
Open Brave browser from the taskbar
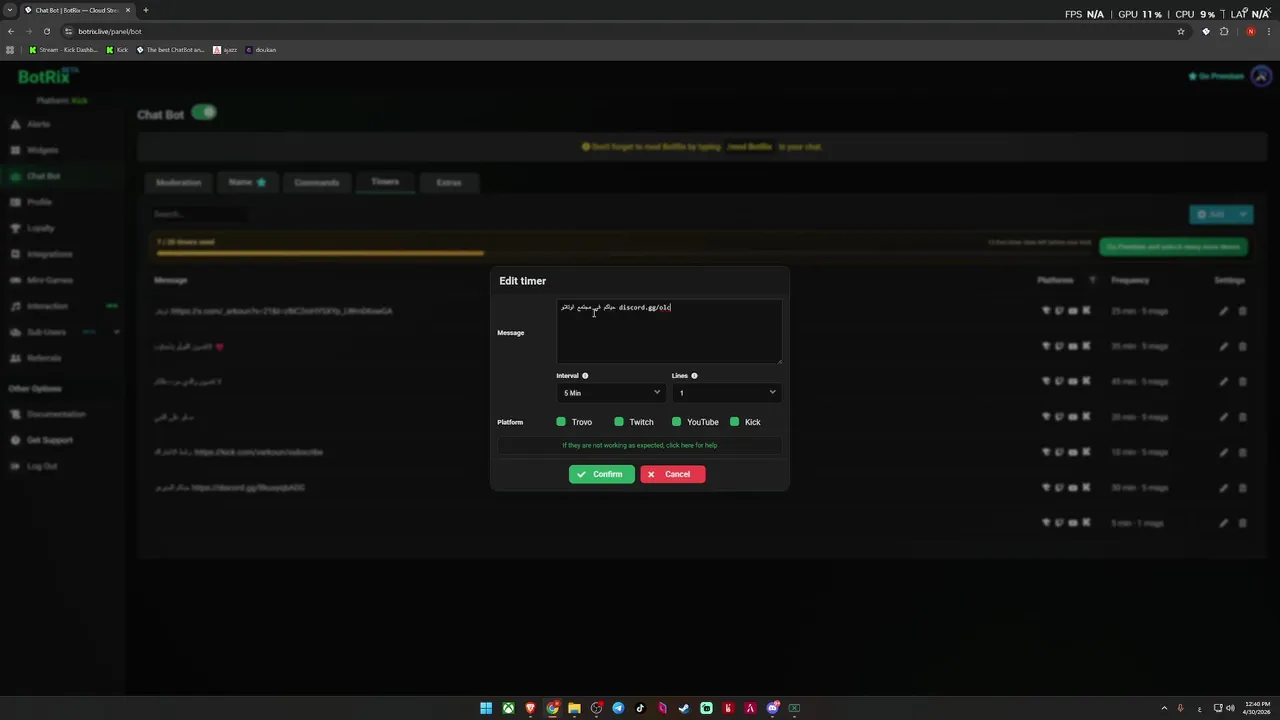tap(530, 708)
